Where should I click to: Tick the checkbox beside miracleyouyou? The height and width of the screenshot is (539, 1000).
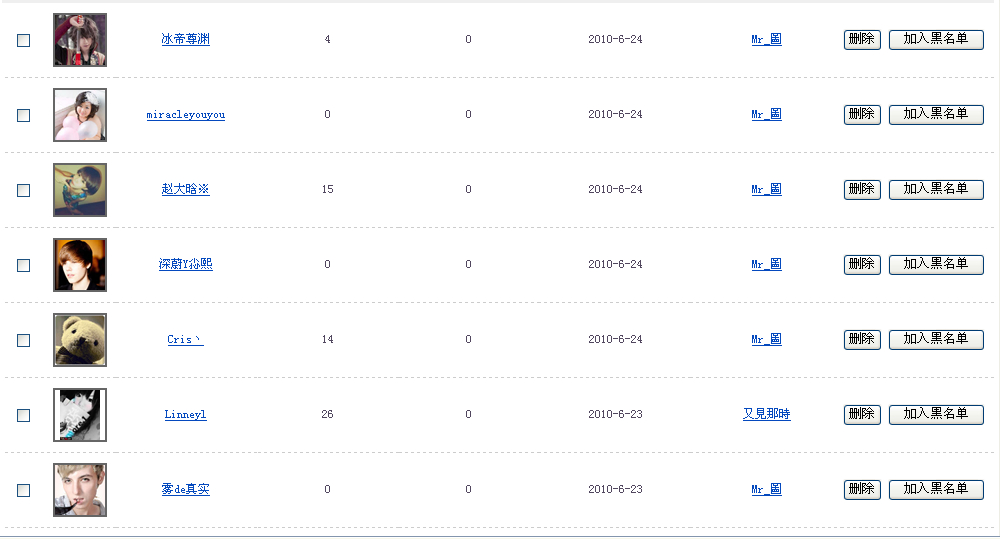[24, 115]
